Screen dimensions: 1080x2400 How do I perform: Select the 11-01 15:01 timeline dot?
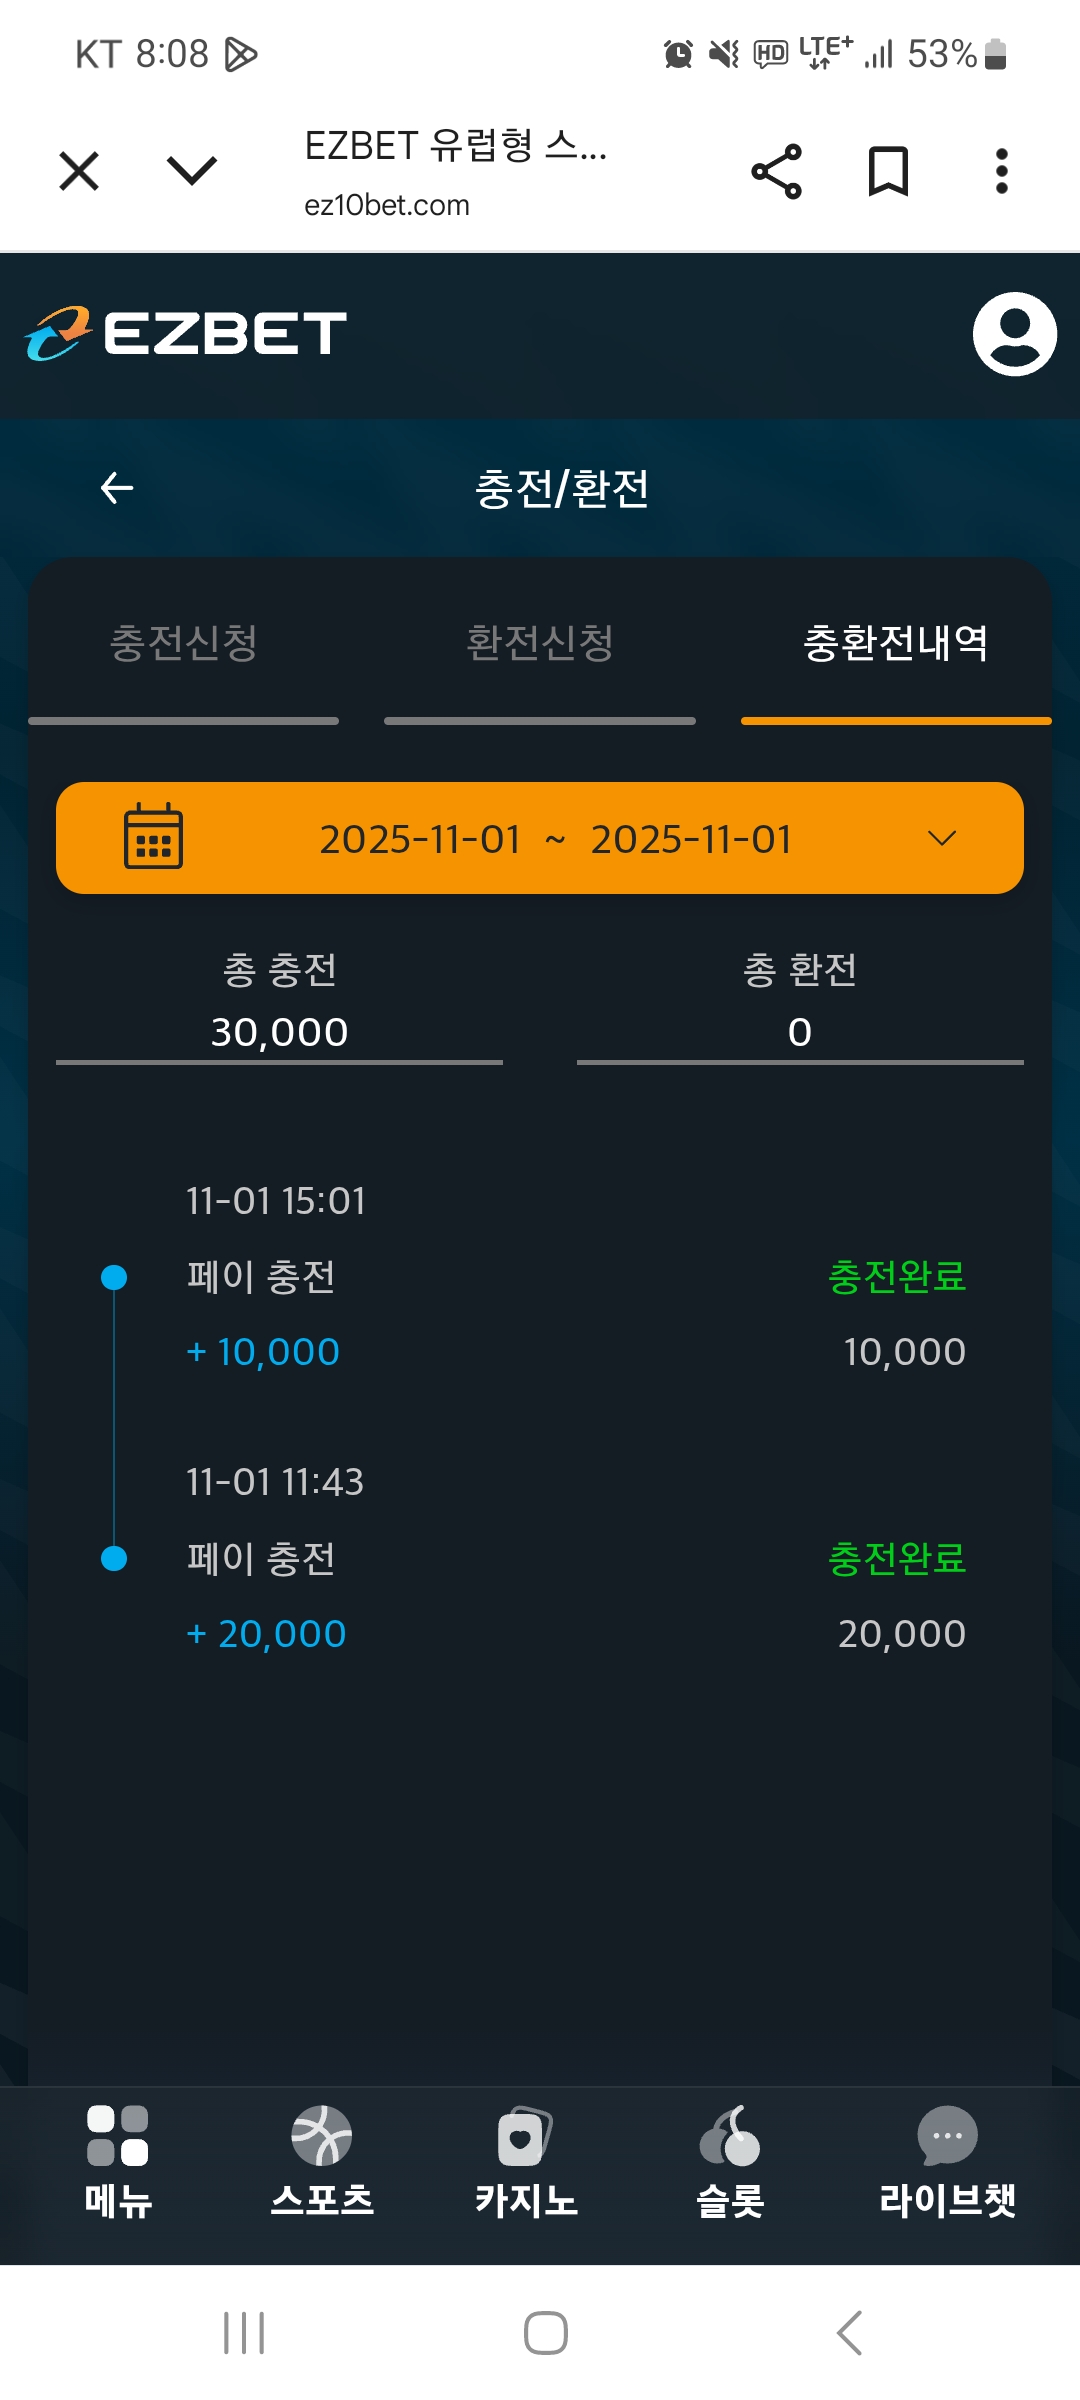tap(115, 1277)
